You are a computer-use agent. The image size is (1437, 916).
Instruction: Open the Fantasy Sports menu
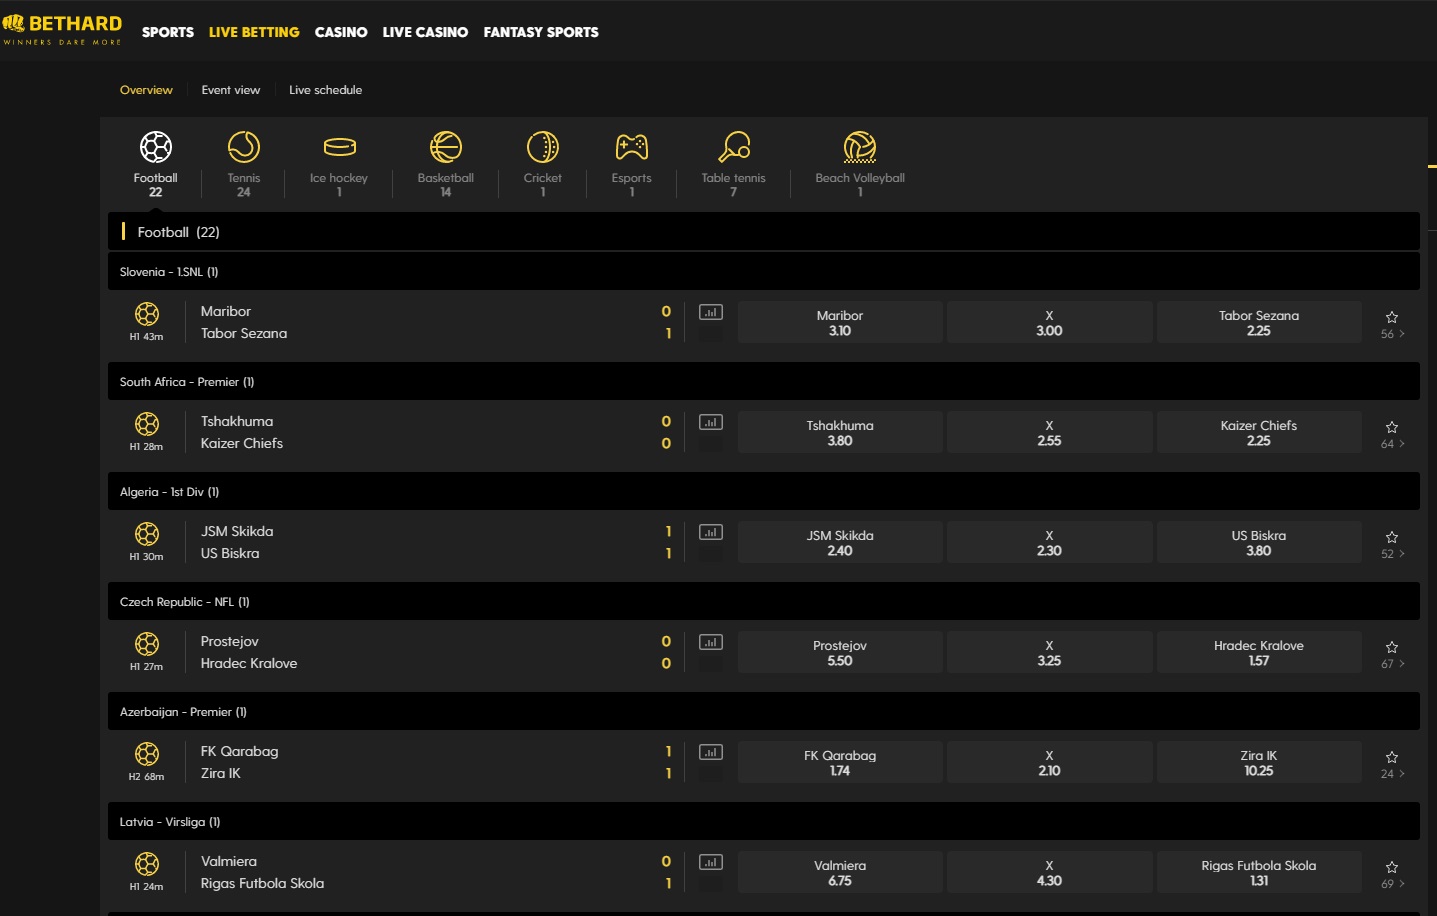click(x=541, y=32)
